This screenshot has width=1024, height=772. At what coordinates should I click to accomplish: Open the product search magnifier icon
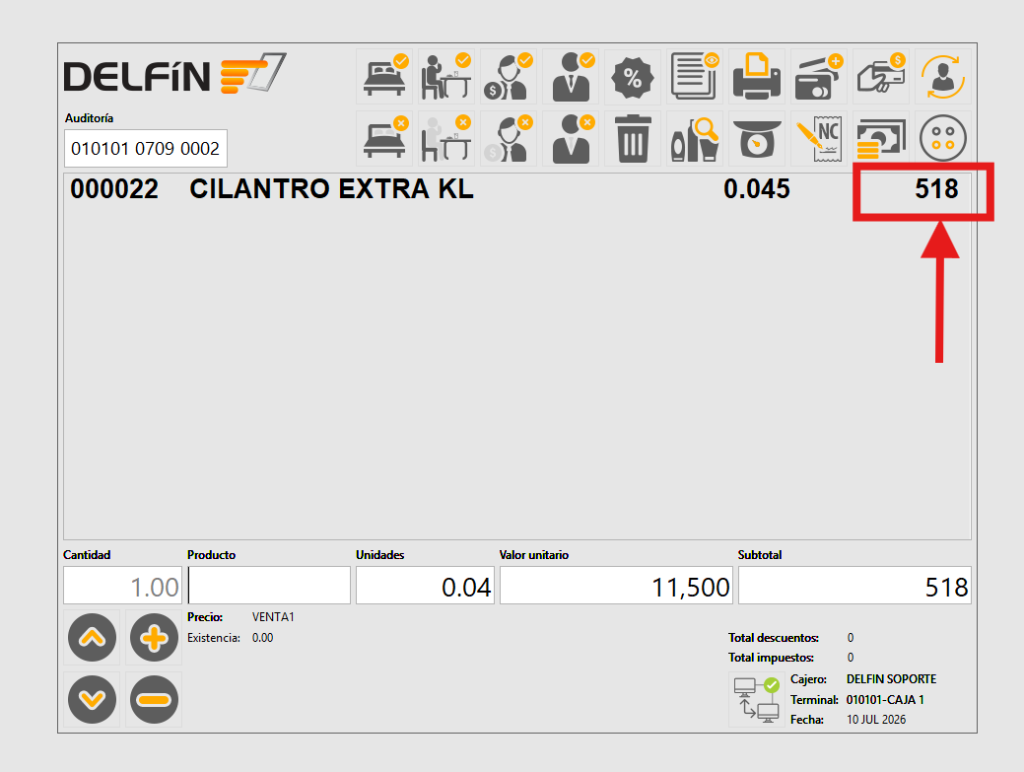695,138
